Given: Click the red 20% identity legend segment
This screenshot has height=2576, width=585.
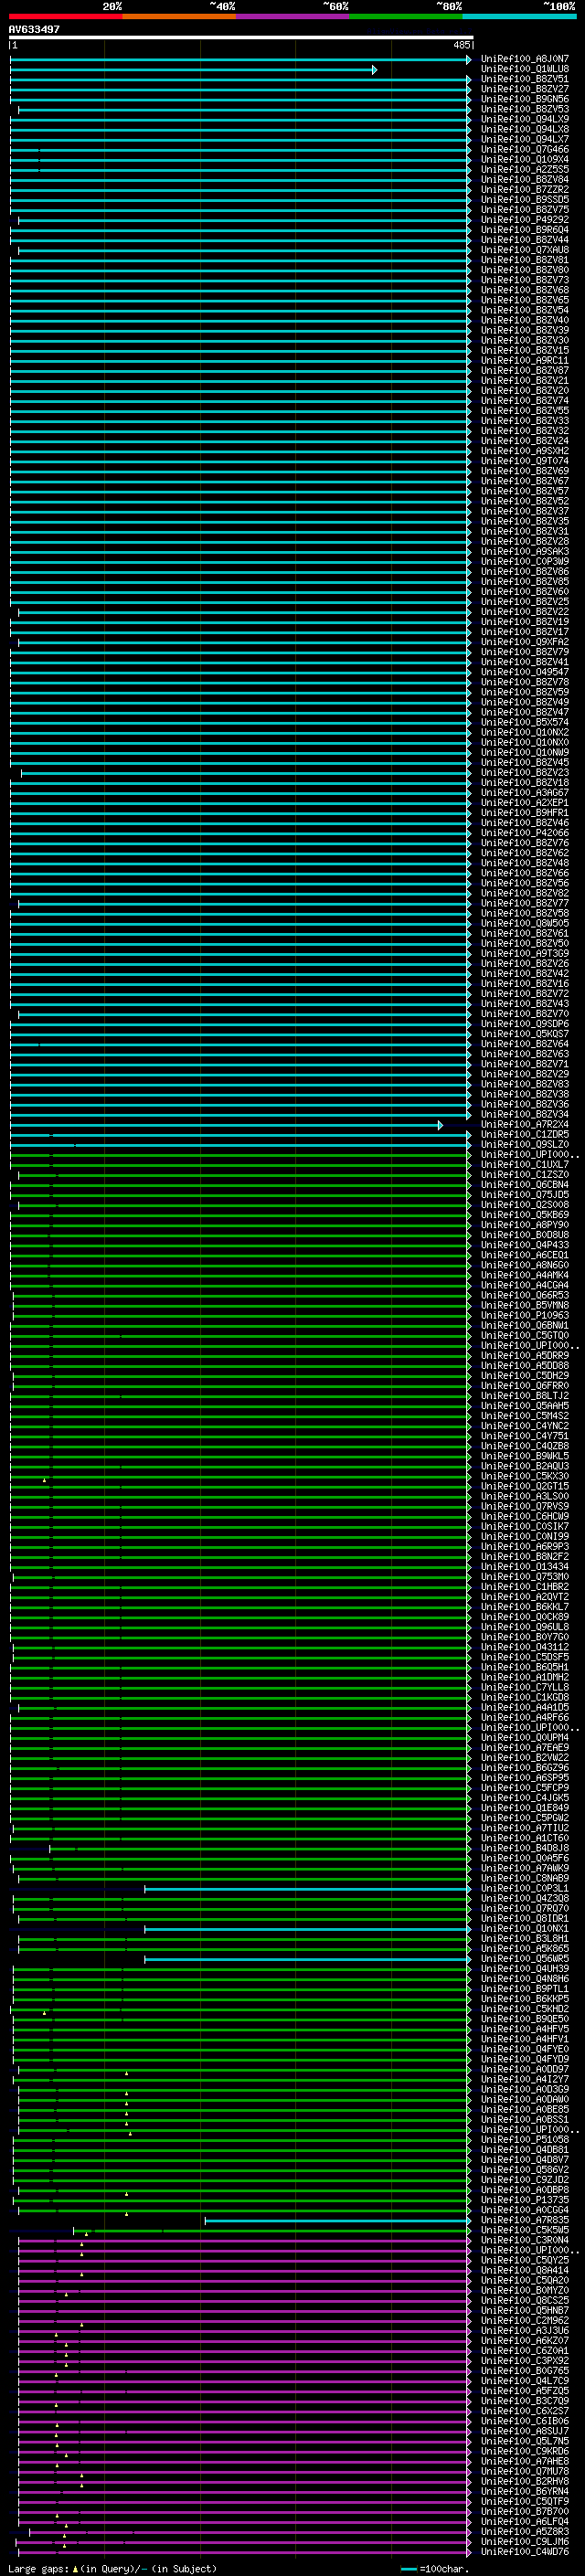Looking at the screenshot, I should pyautogui.click(x=65, y=16).
